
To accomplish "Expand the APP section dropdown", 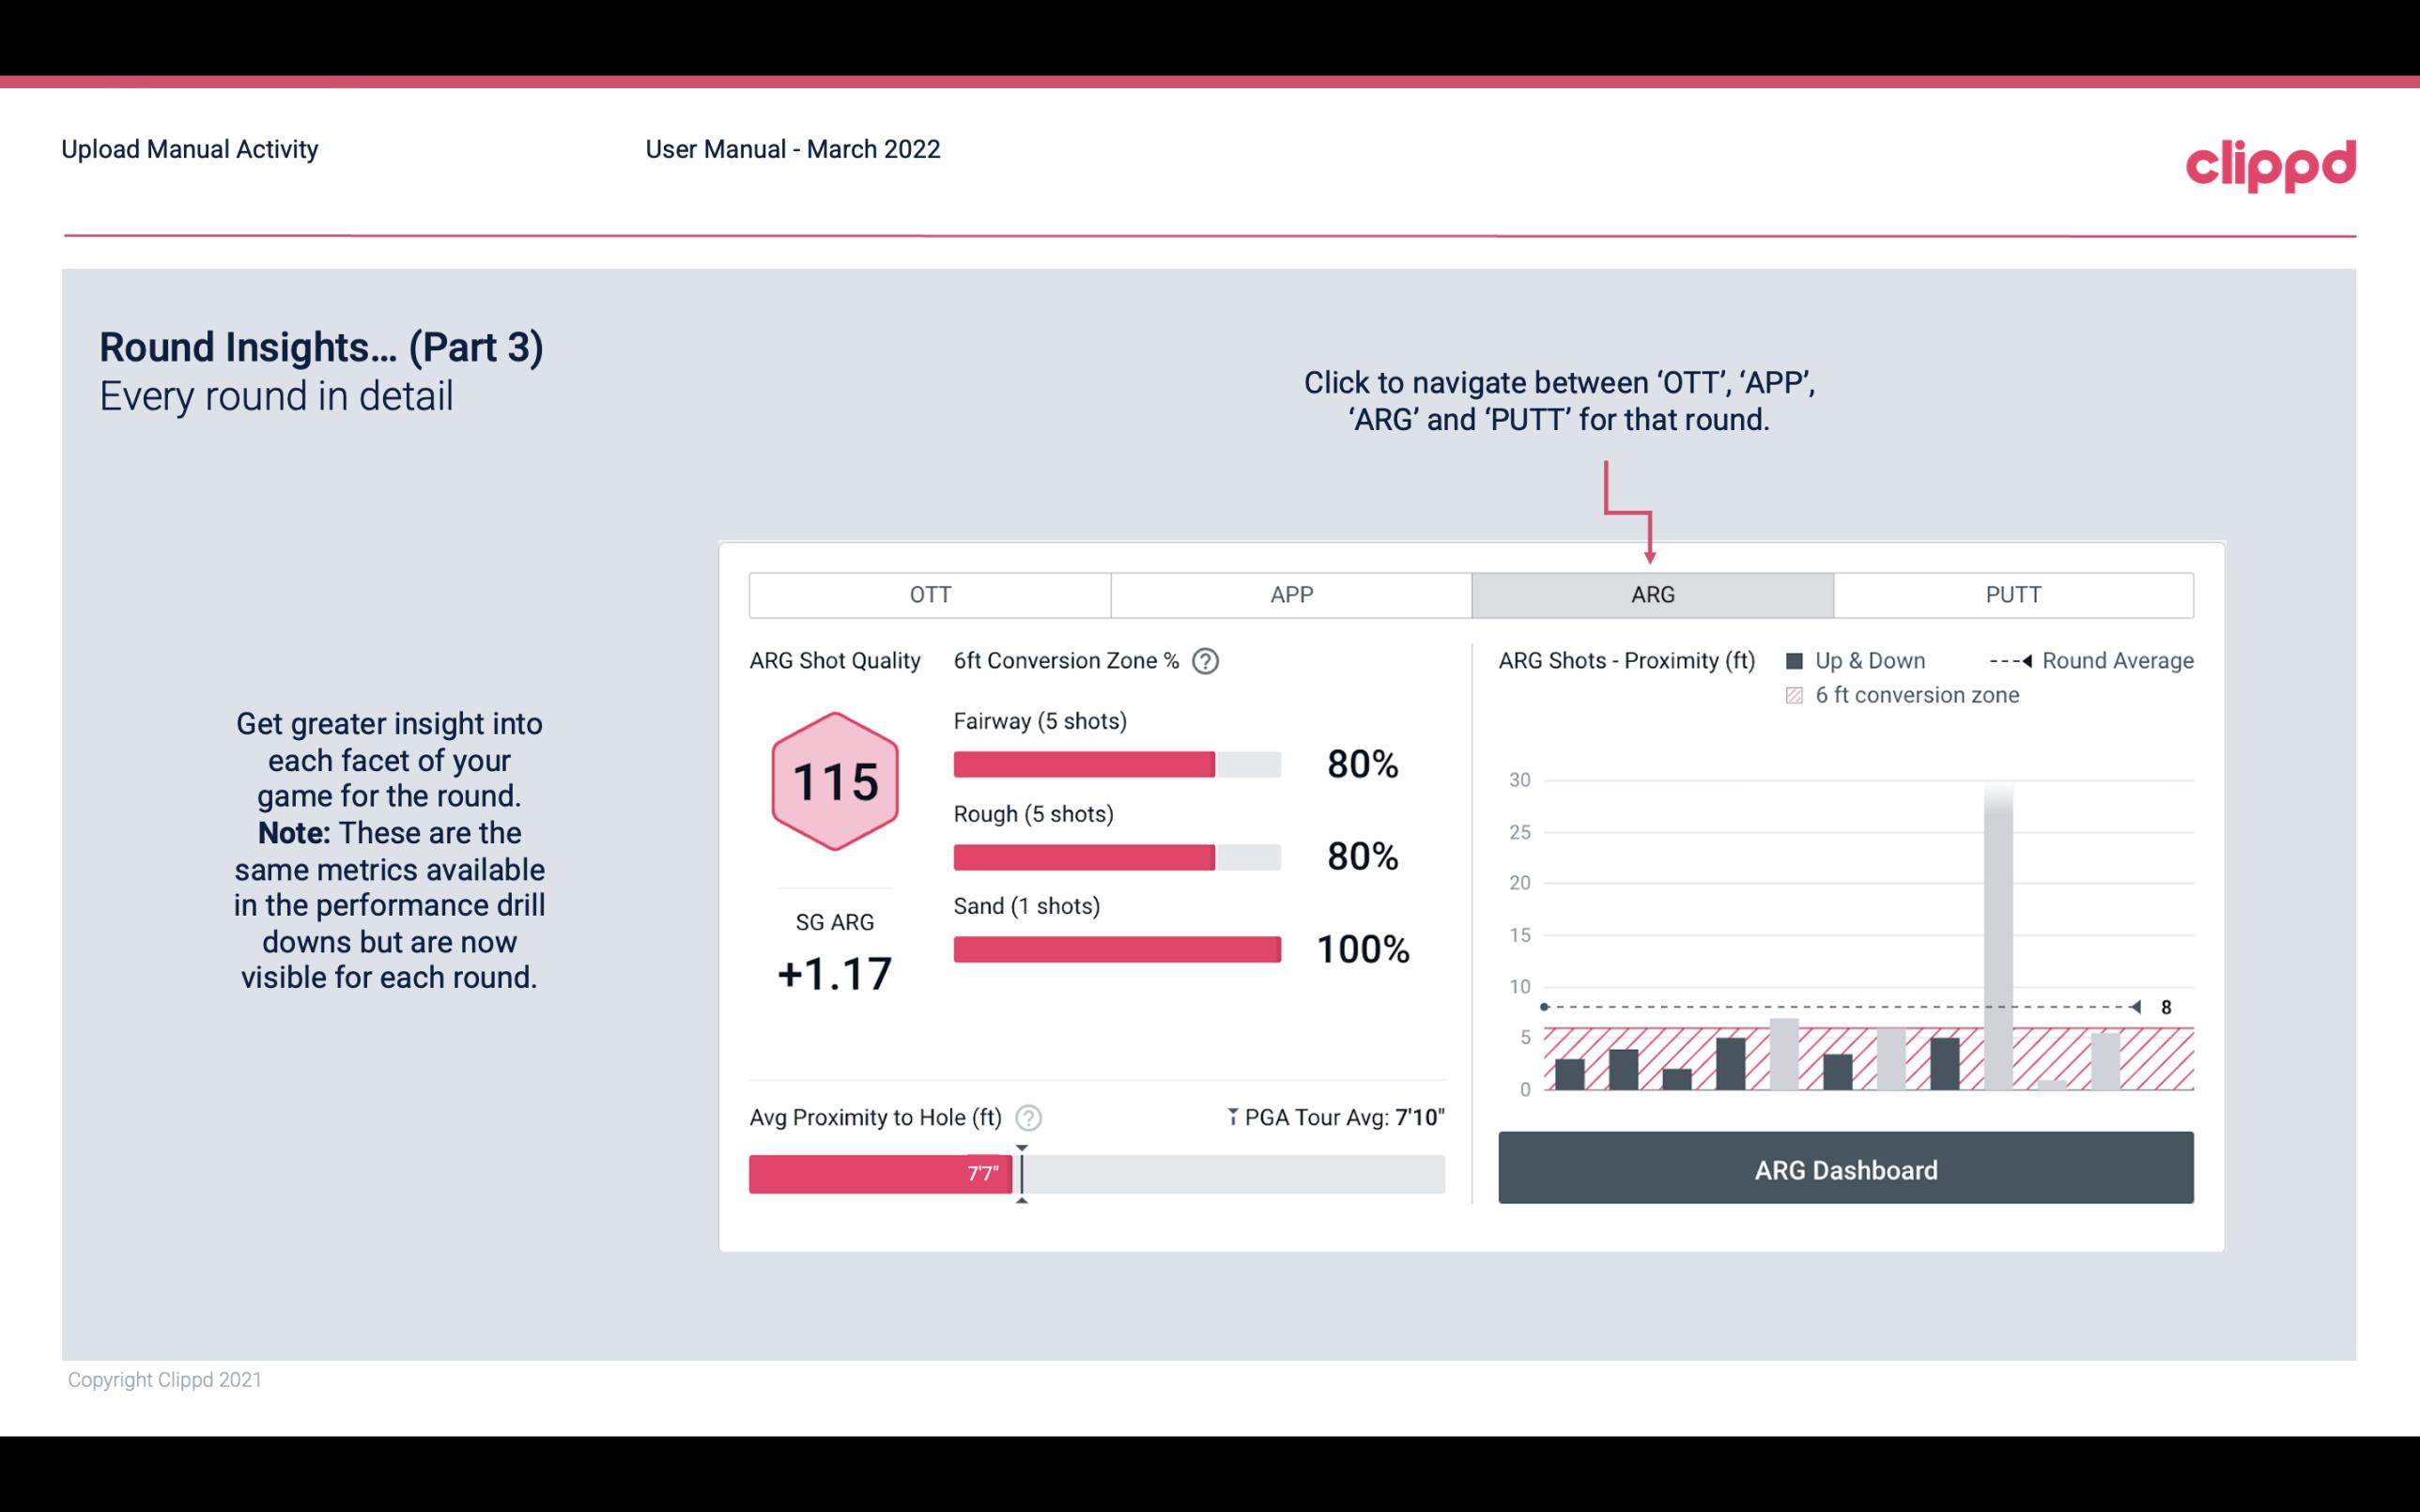I will point(1290,595).
